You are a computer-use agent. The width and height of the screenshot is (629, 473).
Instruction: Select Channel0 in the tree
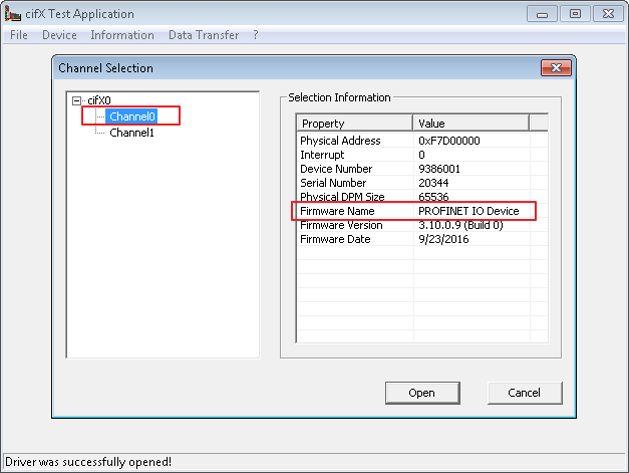click(x=132, y=116)
